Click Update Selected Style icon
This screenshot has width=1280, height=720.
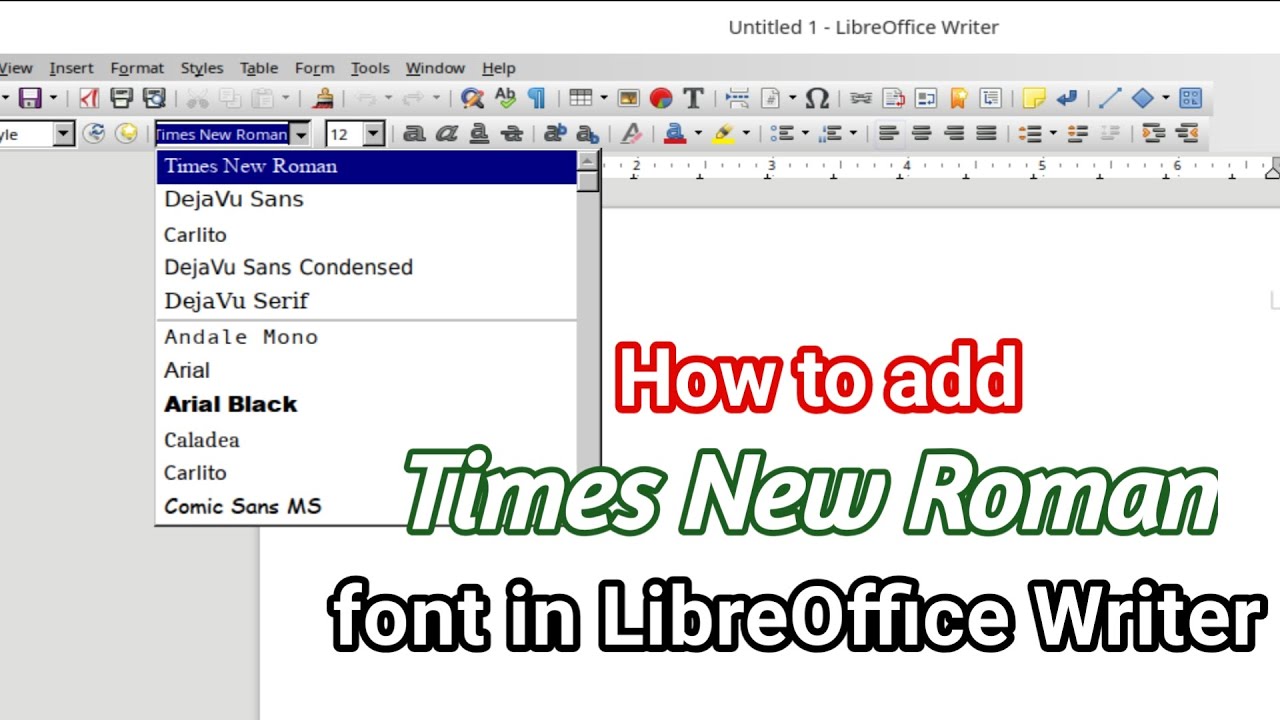click(x=94, y=133)
